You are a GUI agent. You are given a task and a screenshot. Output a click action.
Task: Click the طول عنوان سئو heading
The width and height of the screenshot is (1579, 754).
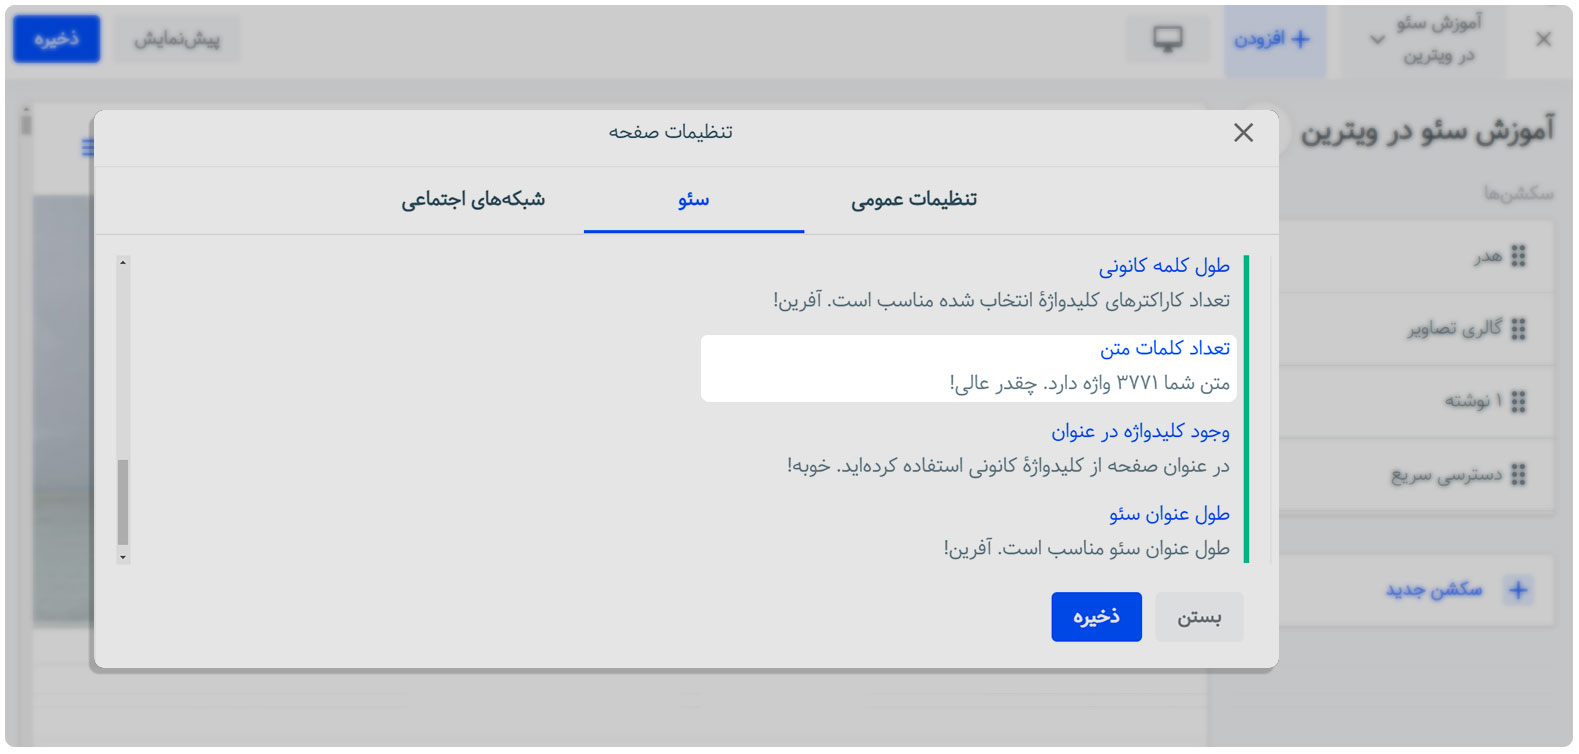1169,514
